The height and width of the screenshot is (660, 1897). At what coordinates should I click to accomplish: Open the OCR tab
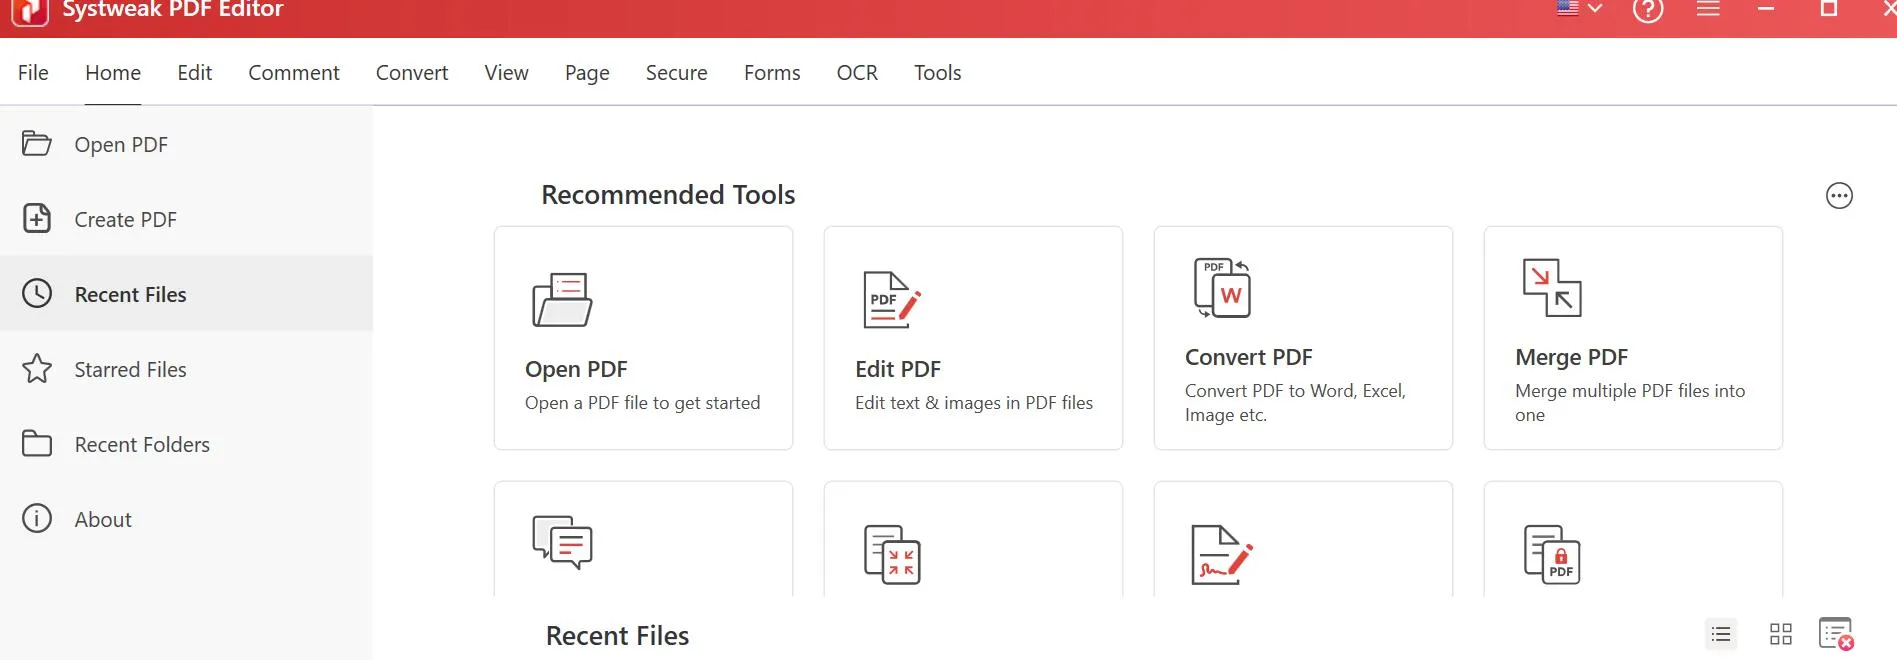click(x=857, y=73)
